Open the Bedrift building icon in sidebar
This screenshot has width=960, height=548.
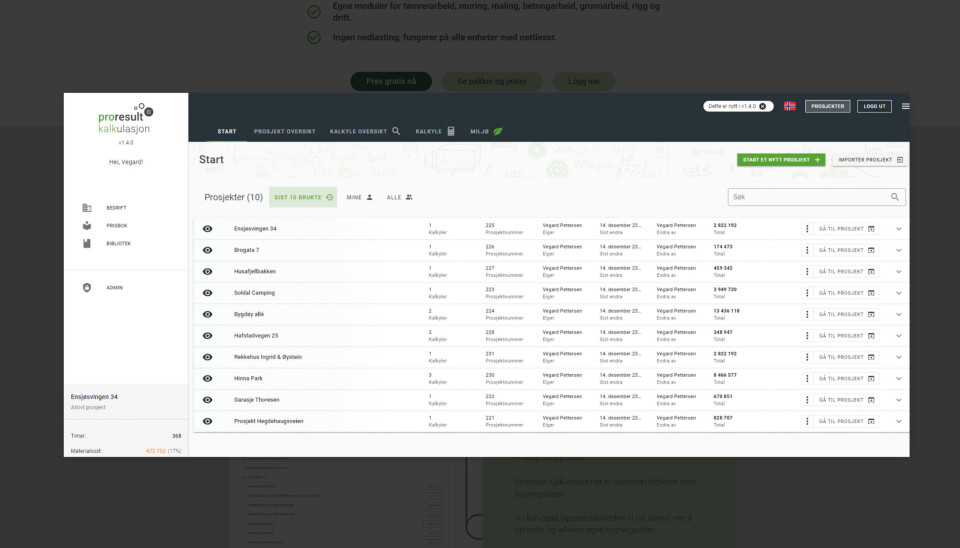(x=86, y=208)
